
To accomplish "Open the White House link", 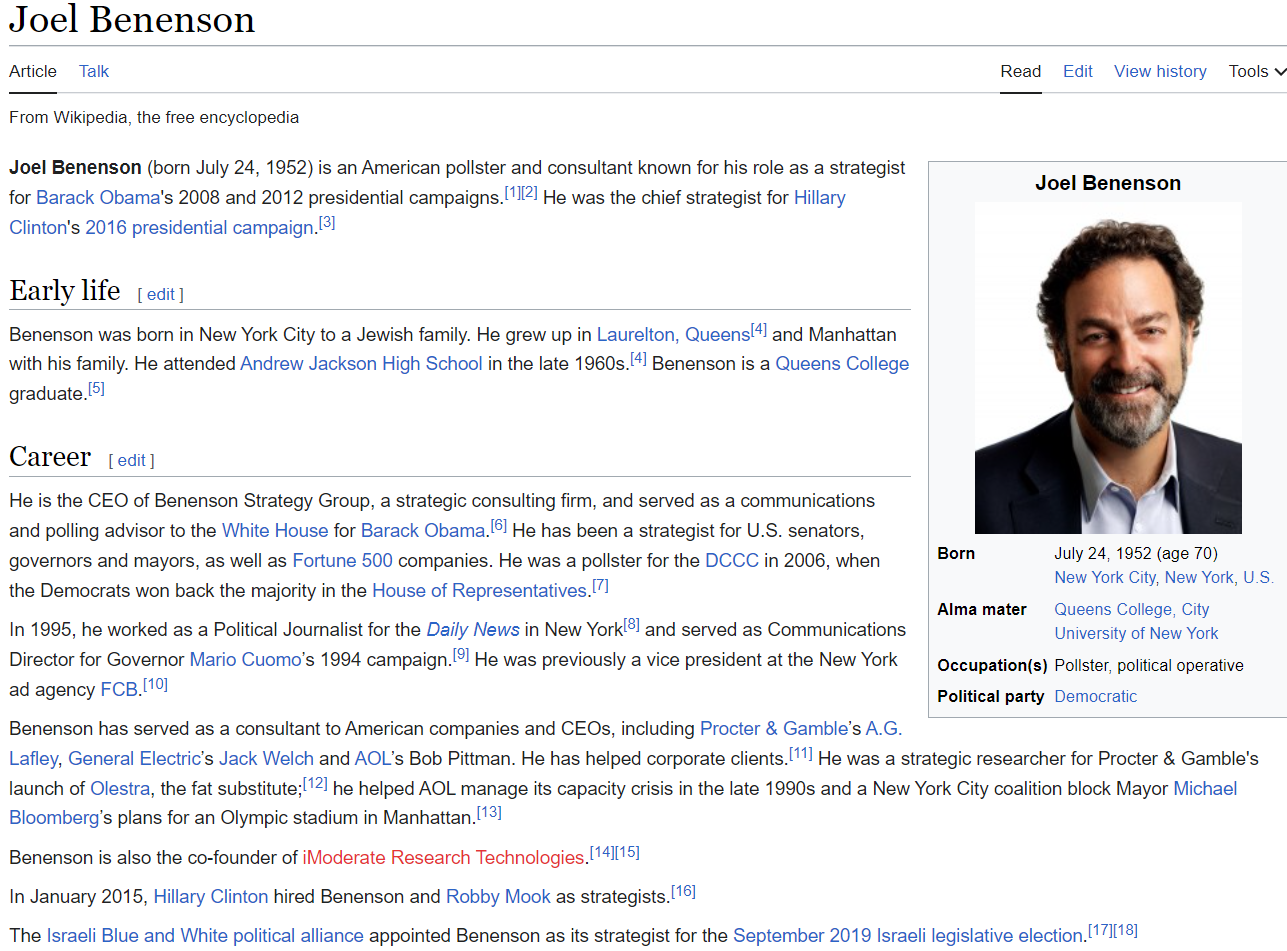I will click(x=275, y=530).
